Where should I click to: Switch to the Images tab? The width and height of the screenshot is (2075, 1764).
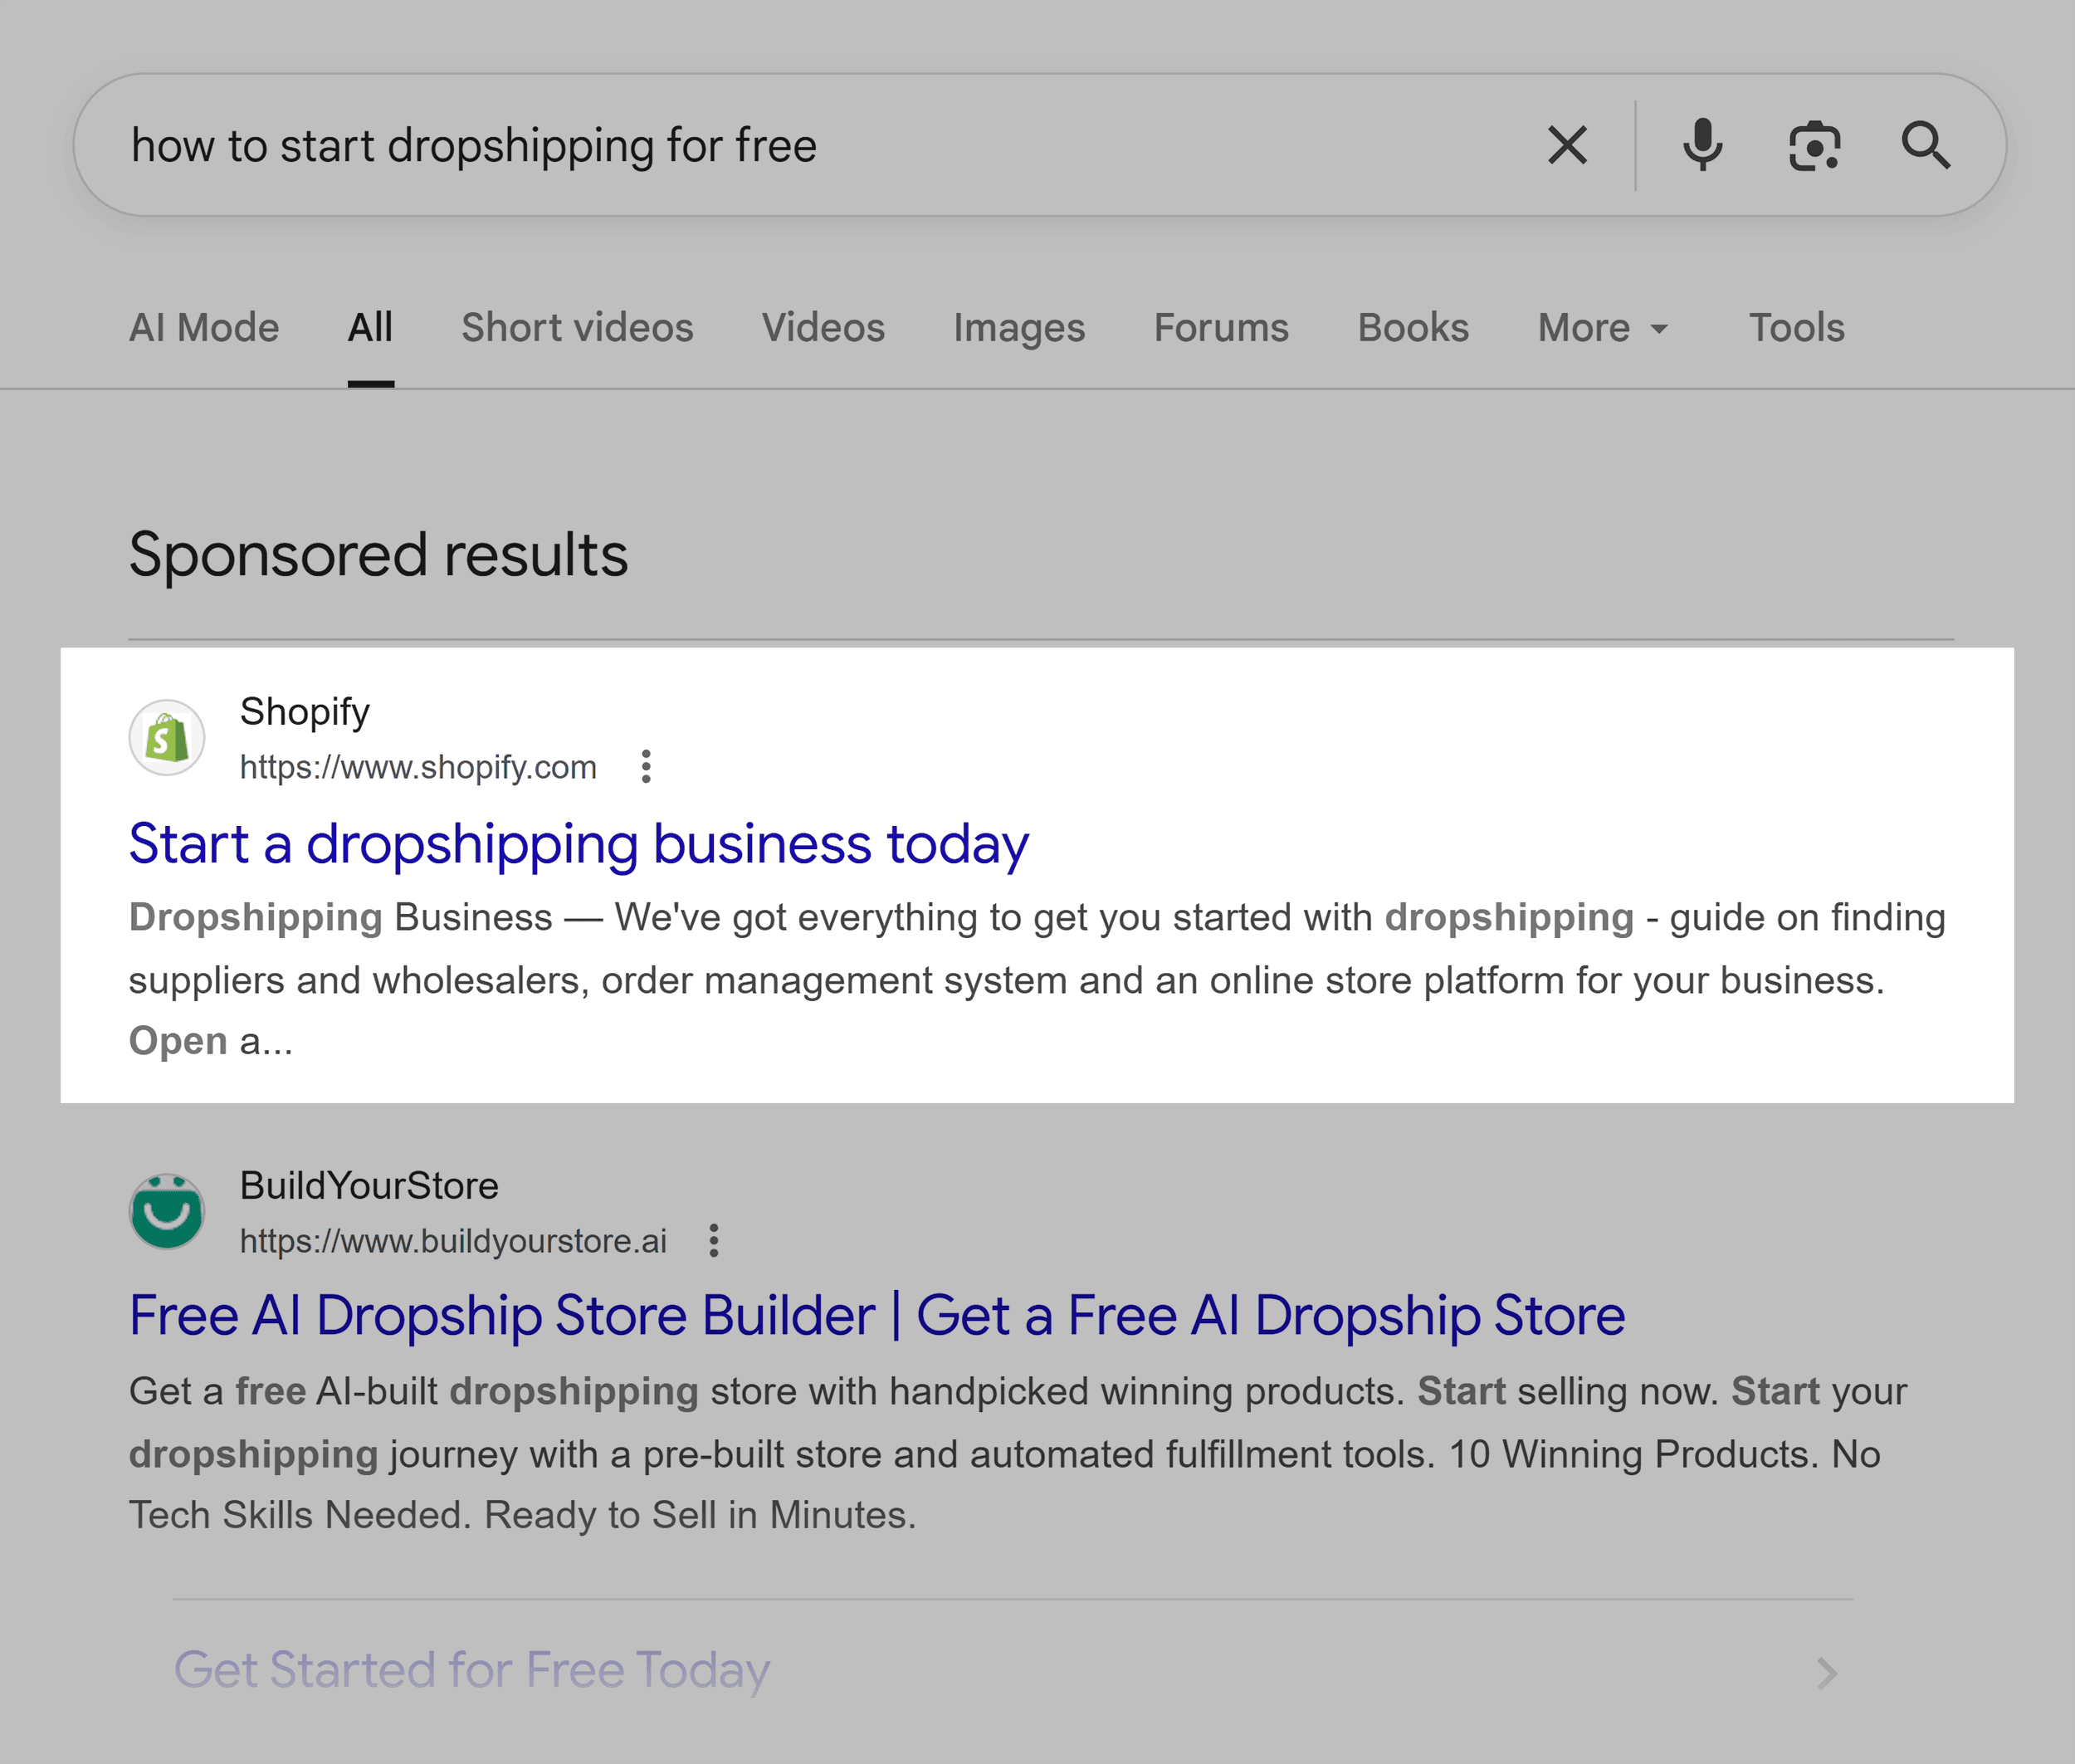tap(1018, 327)
